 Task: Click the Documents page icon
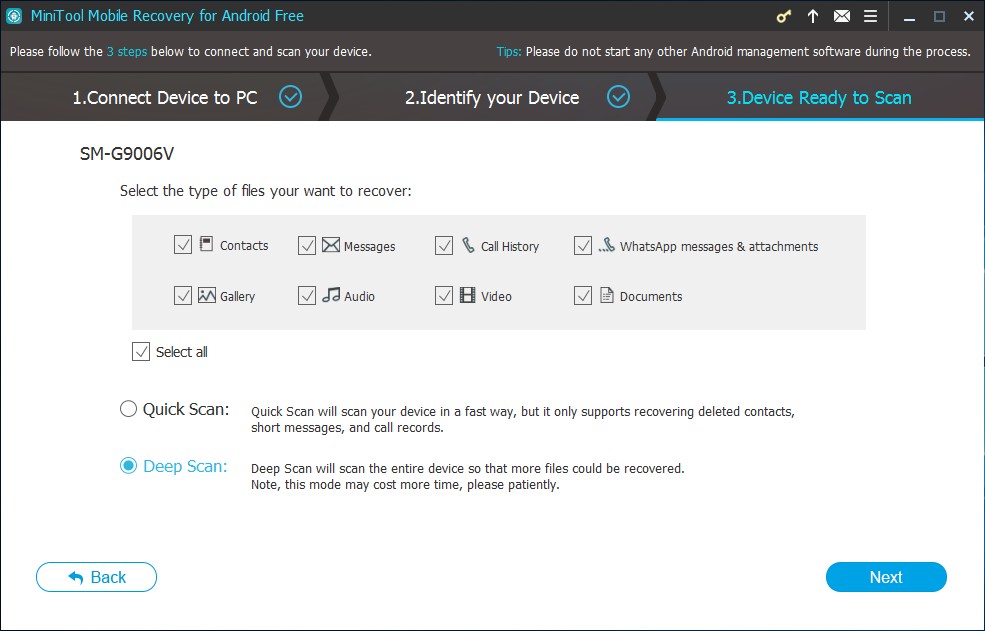606,295
